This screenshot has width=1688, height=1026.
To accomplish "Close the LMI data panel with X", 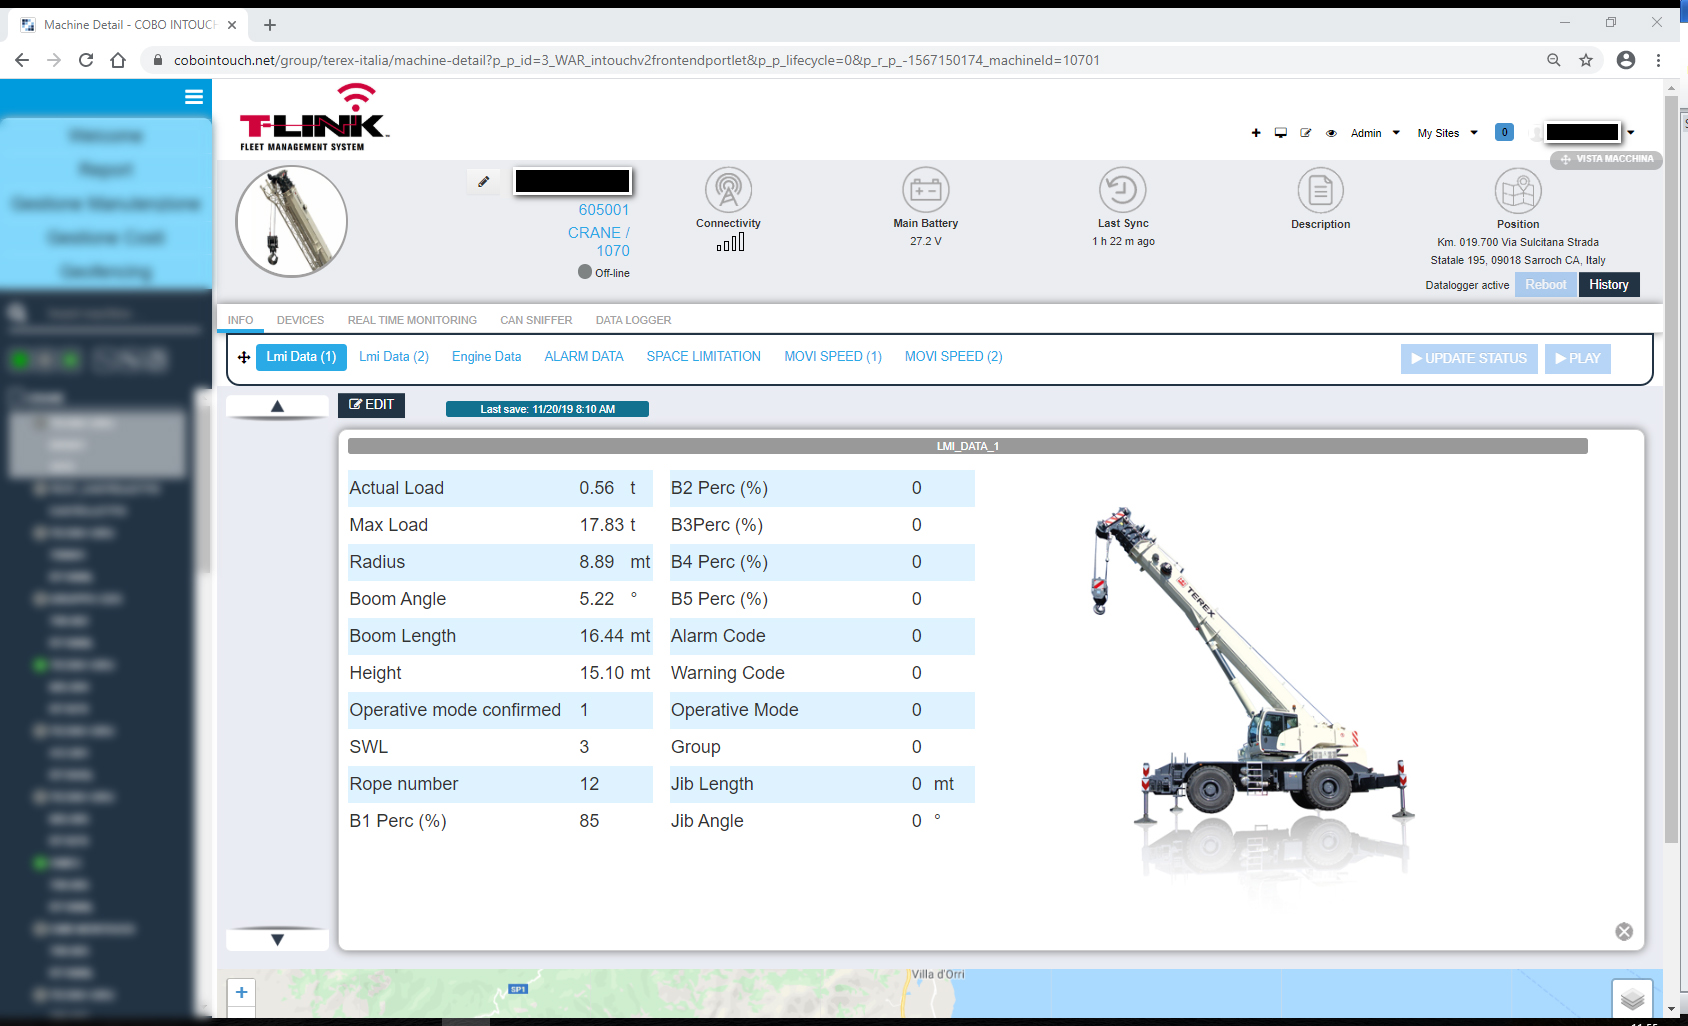I will coord(1624,932).
